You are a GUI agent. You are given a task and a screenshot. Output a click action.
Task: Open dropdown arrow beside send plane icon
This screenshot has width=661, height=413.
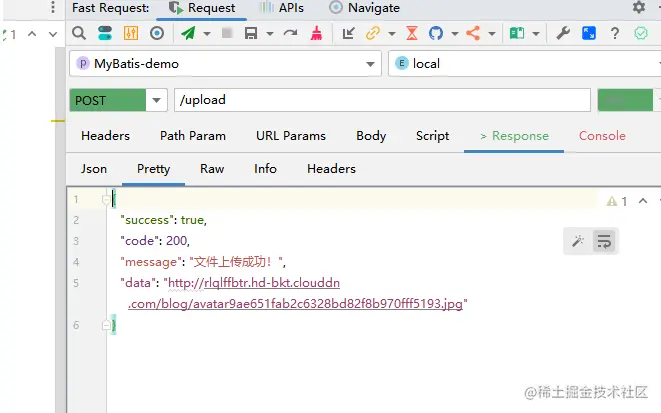pos(207,33)
